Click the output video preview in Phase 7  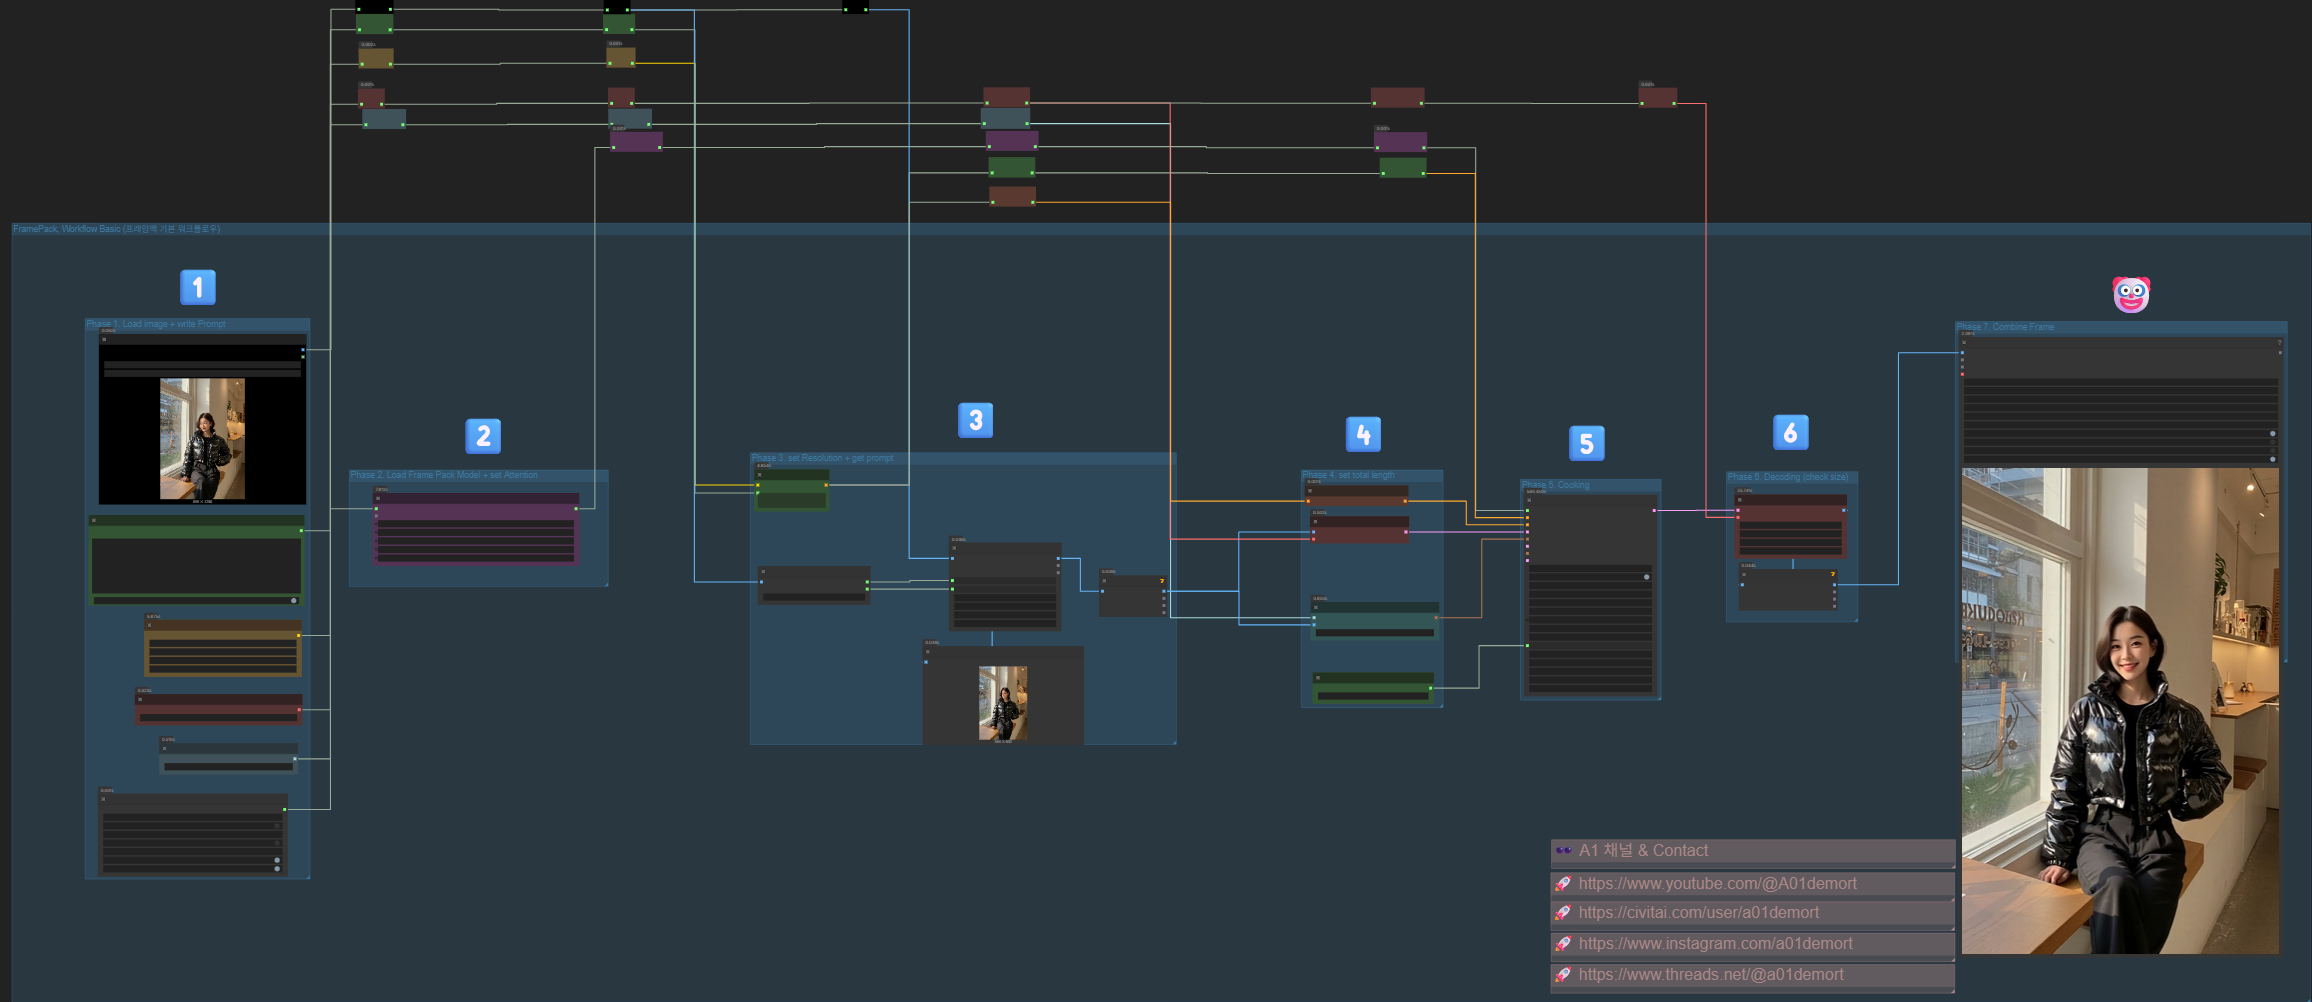[x=2120, y=710]
